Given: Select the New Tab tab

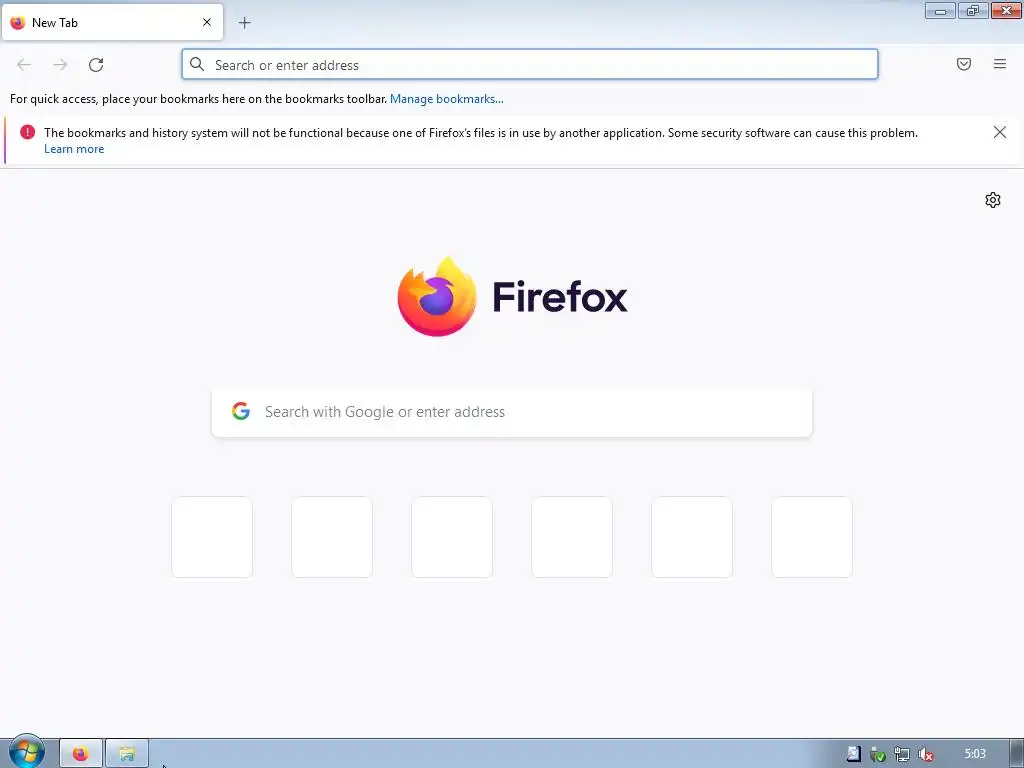Looking at the screenshot, I should (112, 22).
